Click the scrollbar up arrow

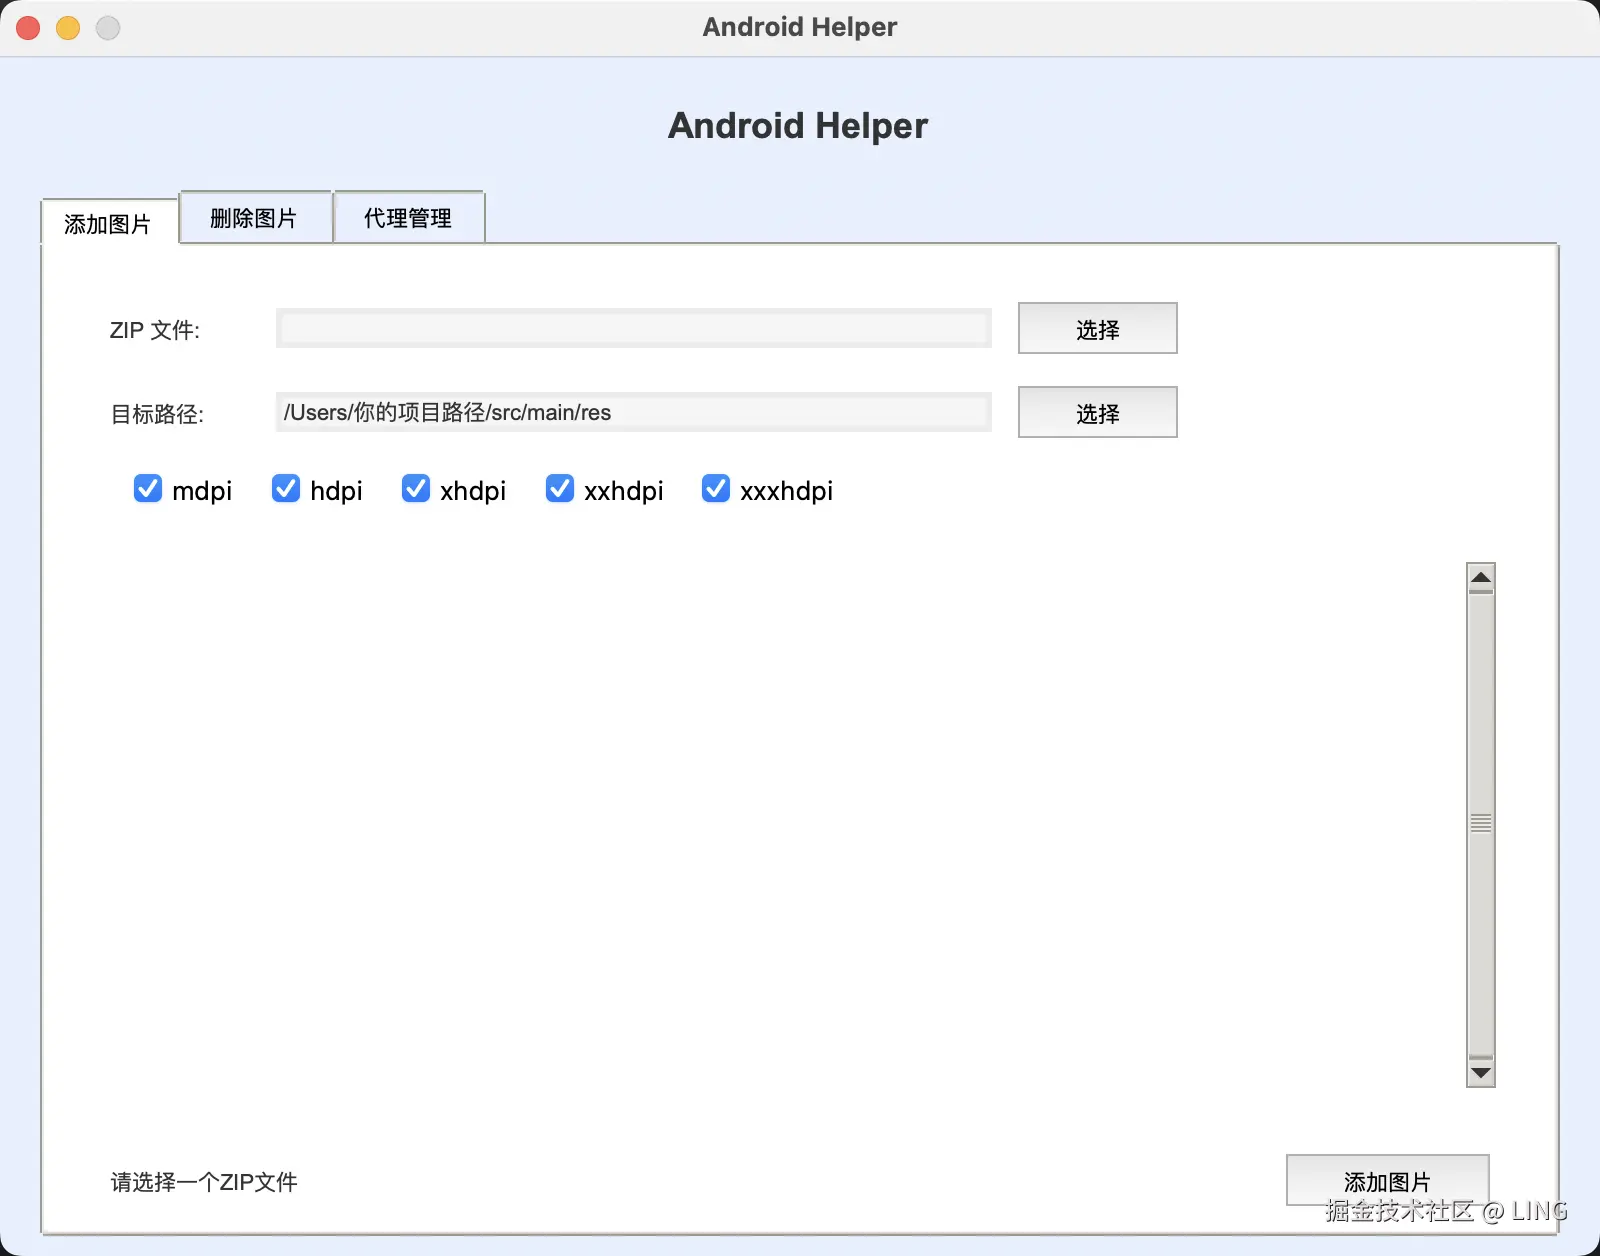1481,577
